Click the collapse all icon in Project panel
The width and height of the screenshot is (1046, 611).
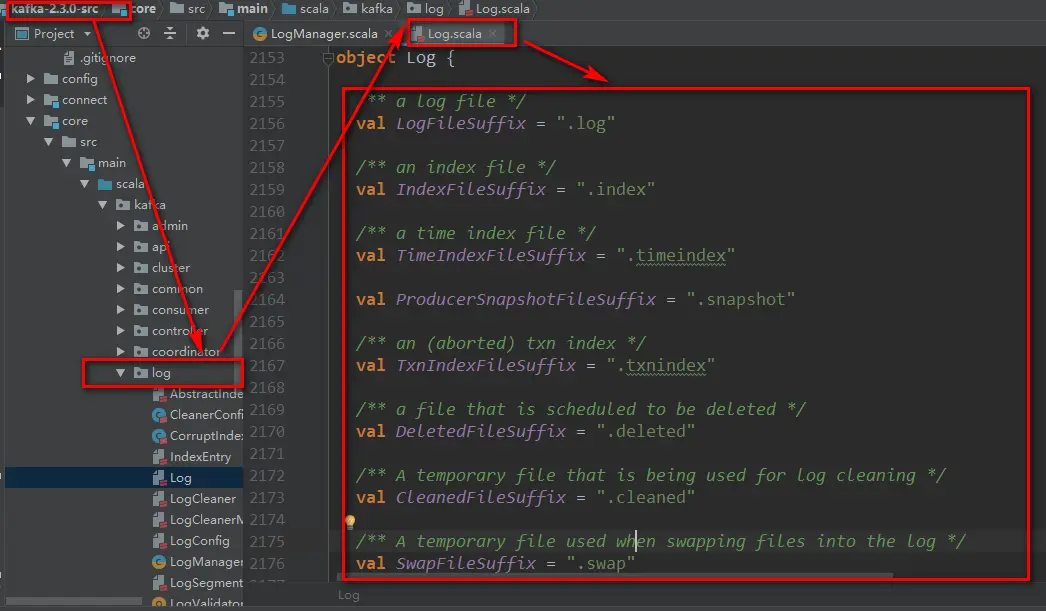[170, 33]
